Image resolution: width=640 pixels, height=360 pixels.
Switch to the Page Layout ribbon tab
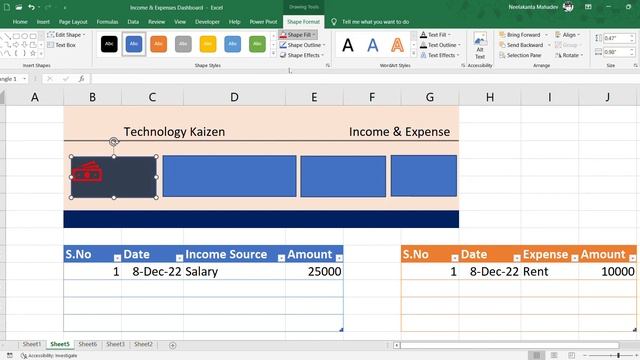[73, 22]
